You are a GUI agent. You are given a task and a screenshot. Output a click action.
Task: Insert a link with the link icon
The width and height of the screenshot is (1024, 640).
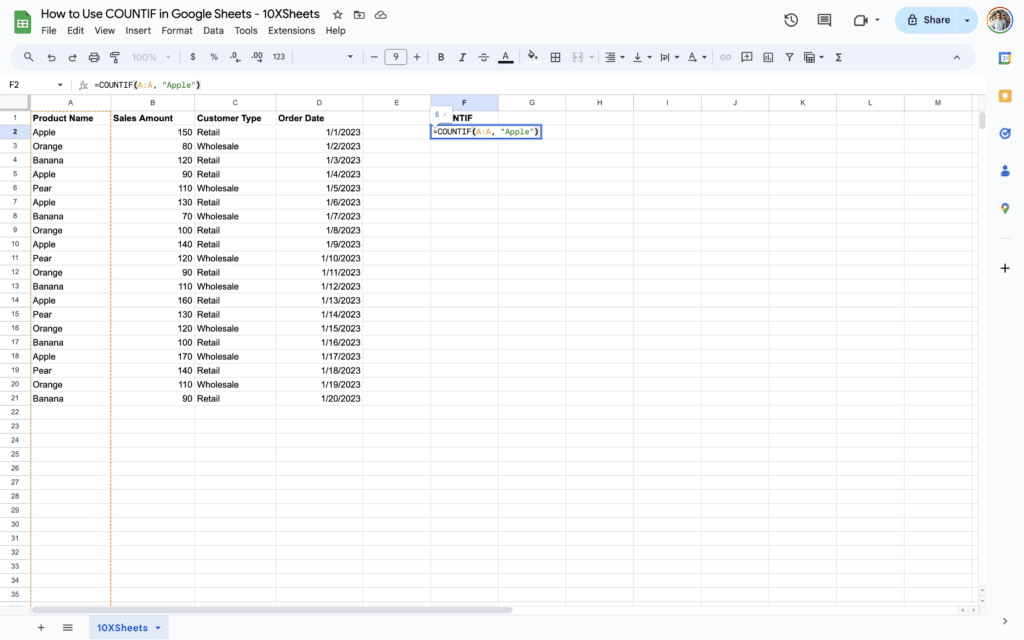tap(726, 57)
